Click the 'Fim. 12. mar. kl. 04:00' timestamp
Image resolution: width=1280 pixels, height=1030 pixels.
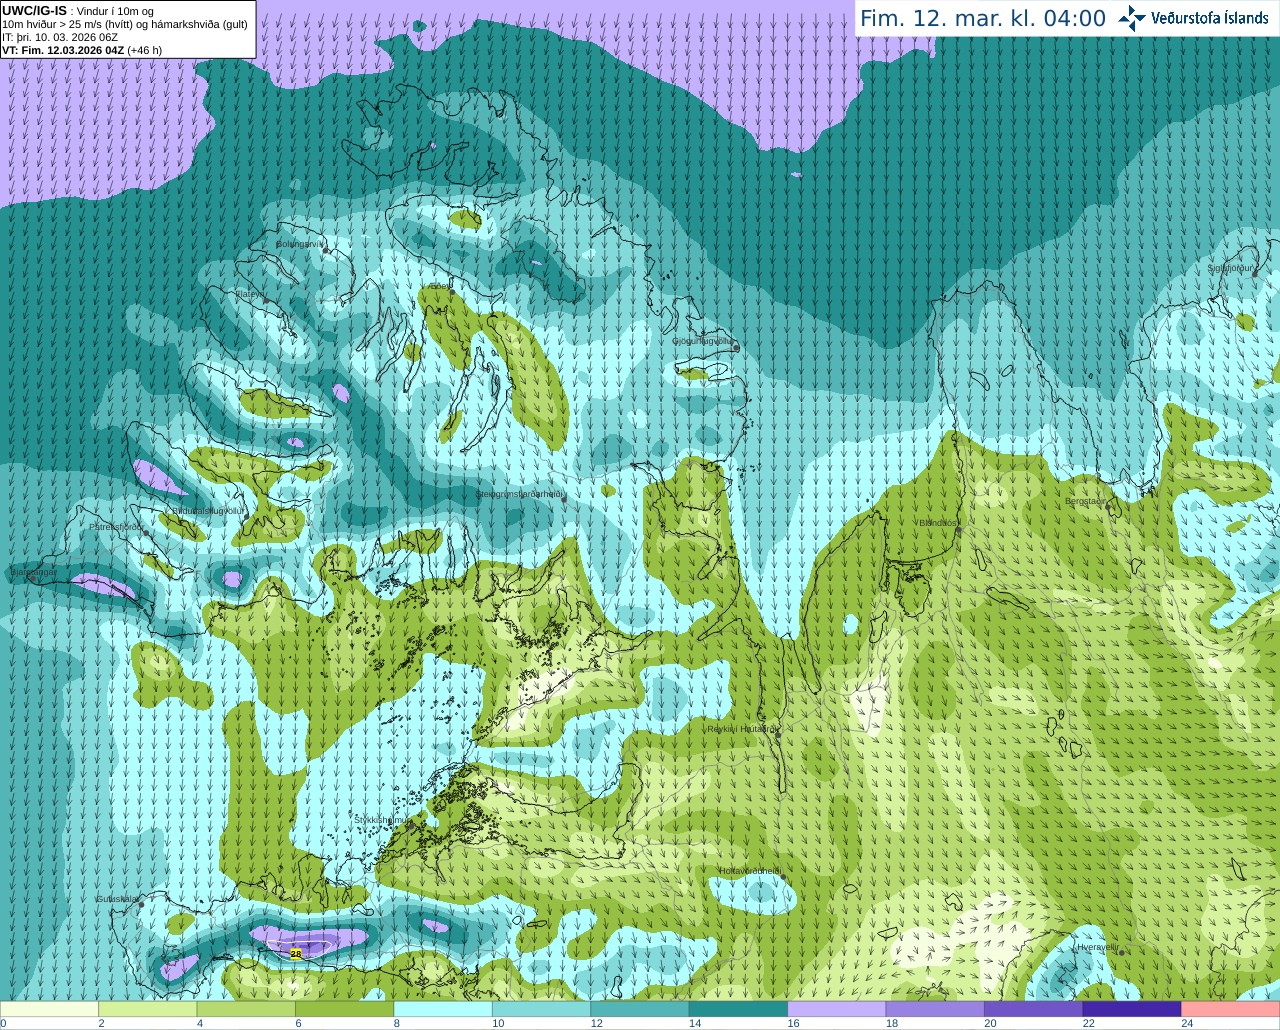983,18
